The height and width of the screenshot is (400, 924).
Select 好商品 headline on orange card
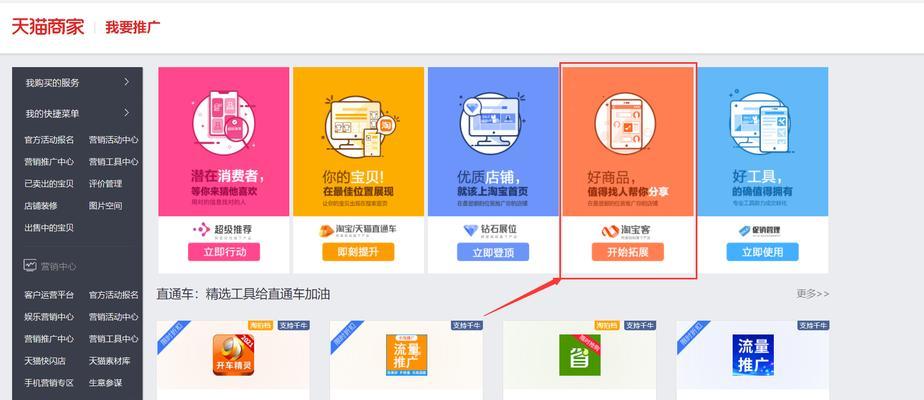(x=612, y=176)
